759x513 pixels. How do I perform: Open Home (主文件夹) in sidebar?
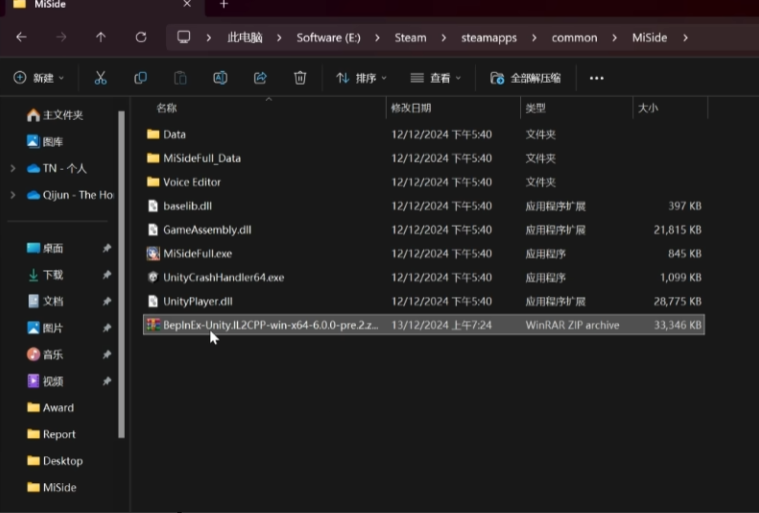(x=54, y=115)
